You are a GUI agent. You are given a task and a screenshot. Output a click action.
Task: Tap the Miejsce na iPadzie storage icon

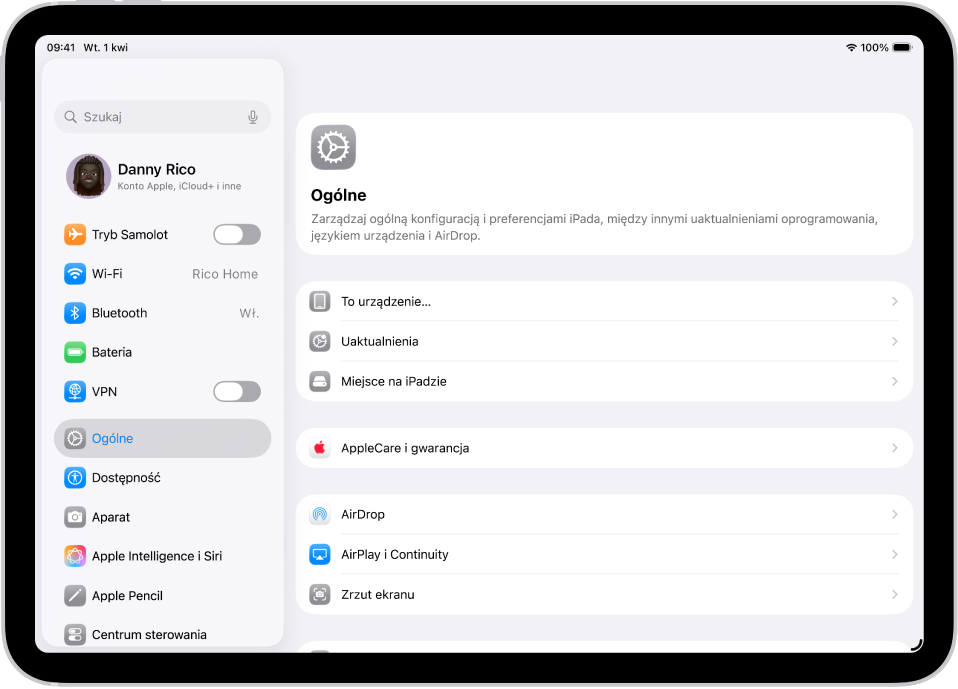coord(320,382)
